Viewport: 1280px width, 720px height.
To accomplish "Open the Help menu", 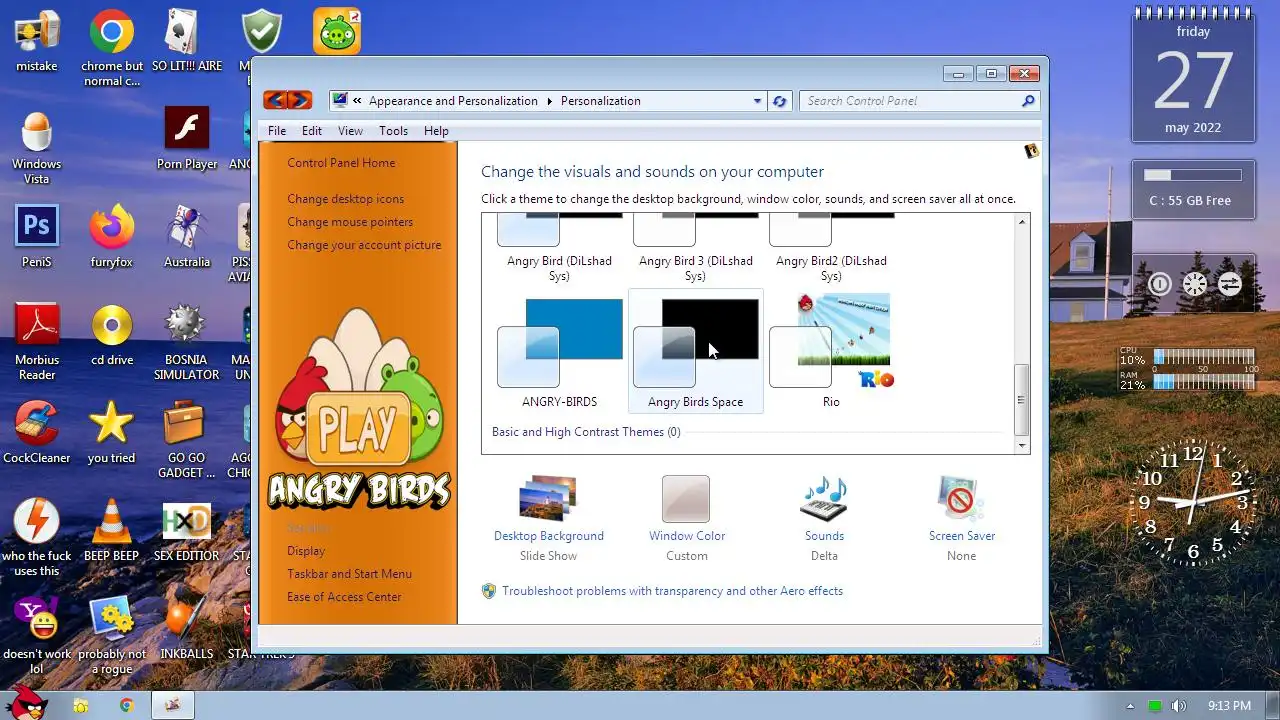I will (436, 131).
